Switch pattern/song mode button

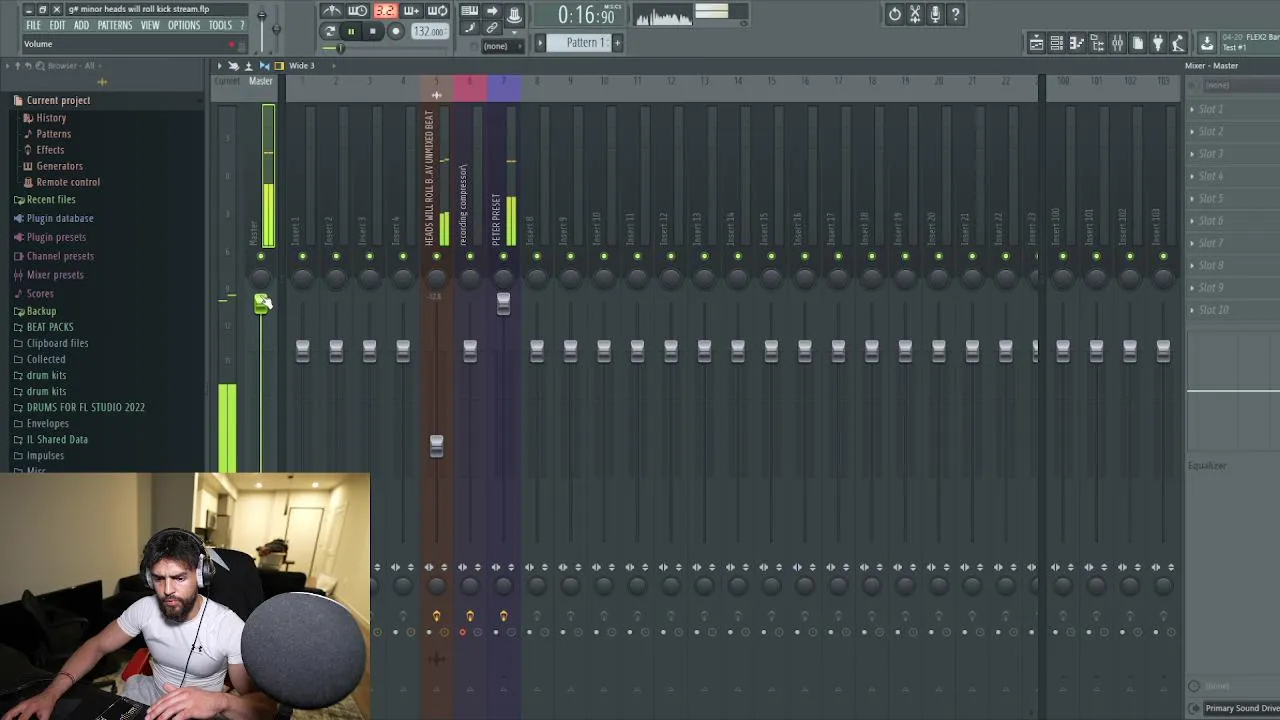coord(330,31)
